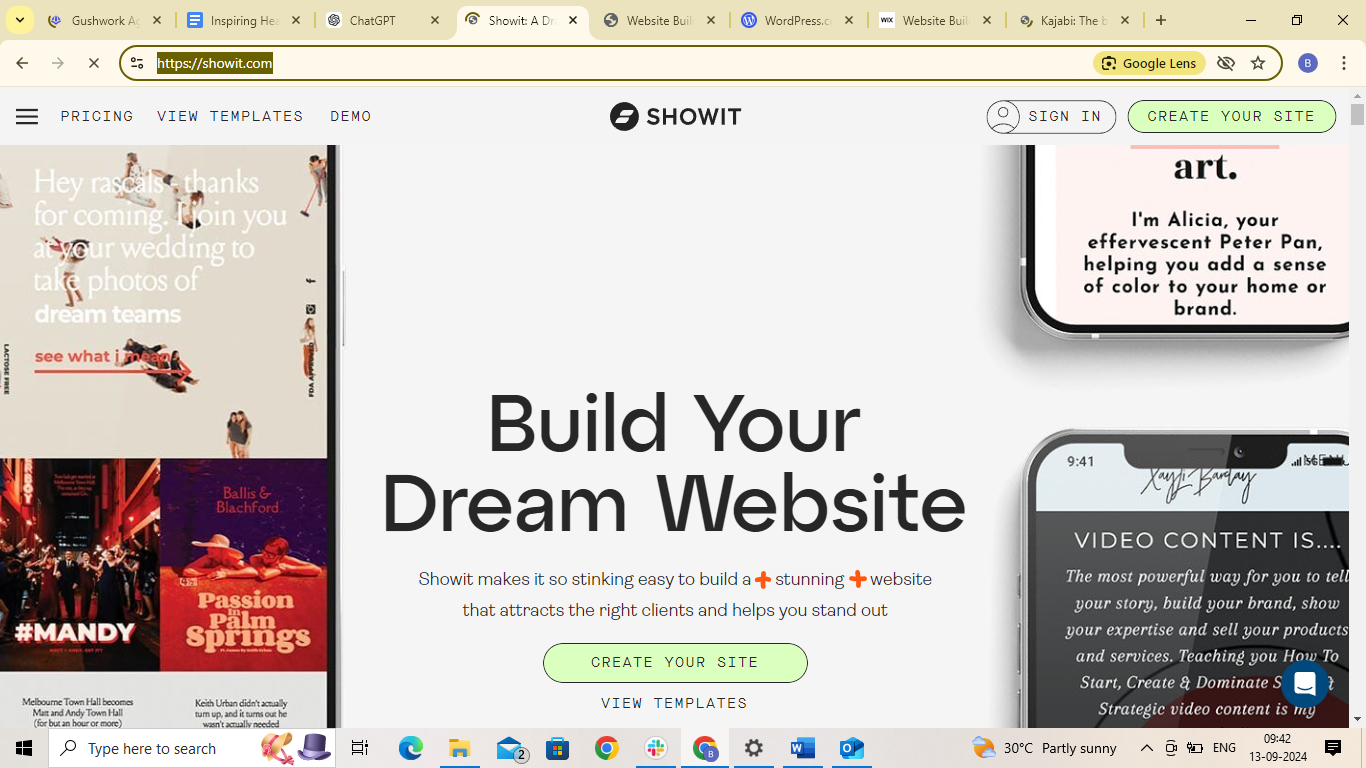The height and width of the screenshot is (768, 1366).
Task: Go back to previous page
Action: pos(22,63)
